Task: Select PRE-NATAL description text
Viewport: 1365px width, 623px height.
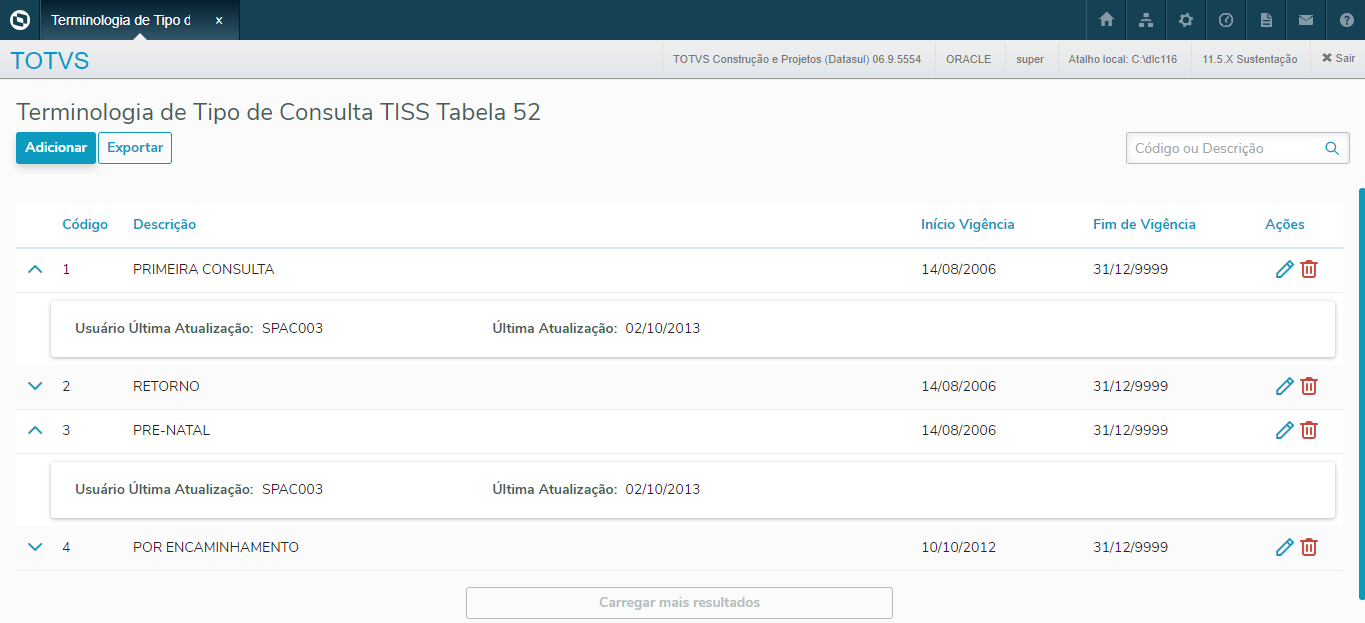Action: 171,430
